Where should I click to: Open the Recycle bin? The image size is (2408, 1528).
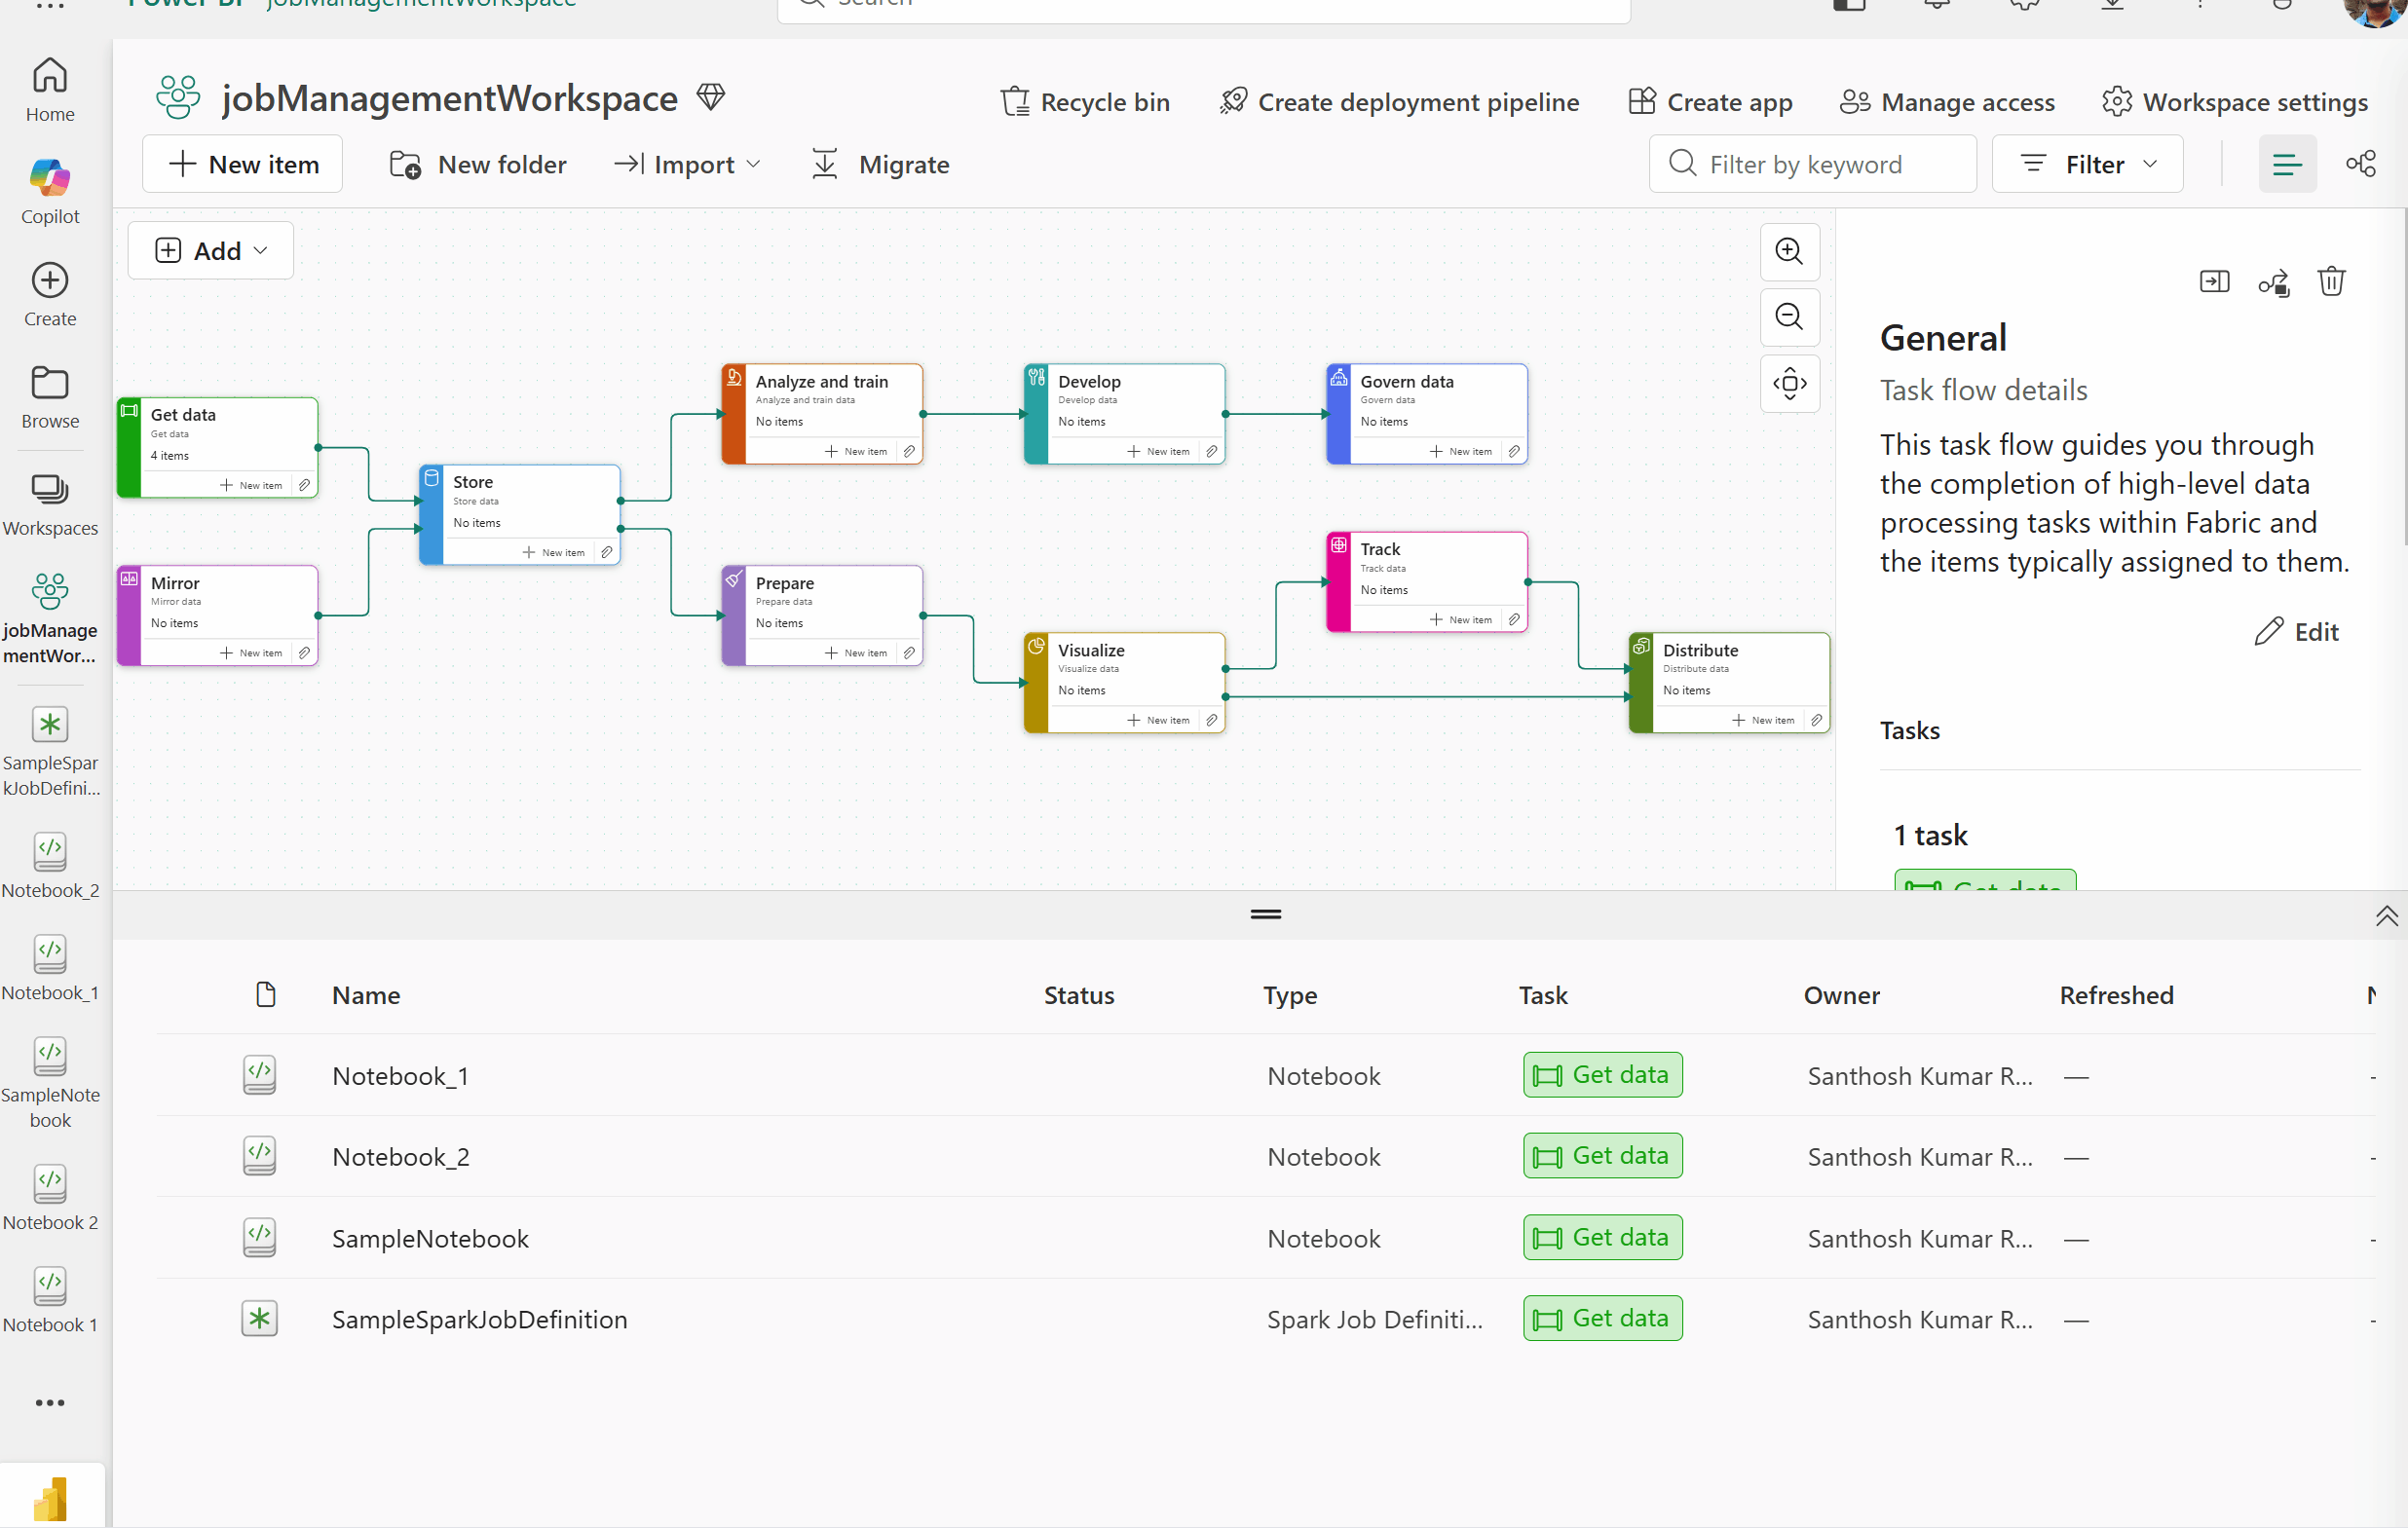tap(1085, 101)
